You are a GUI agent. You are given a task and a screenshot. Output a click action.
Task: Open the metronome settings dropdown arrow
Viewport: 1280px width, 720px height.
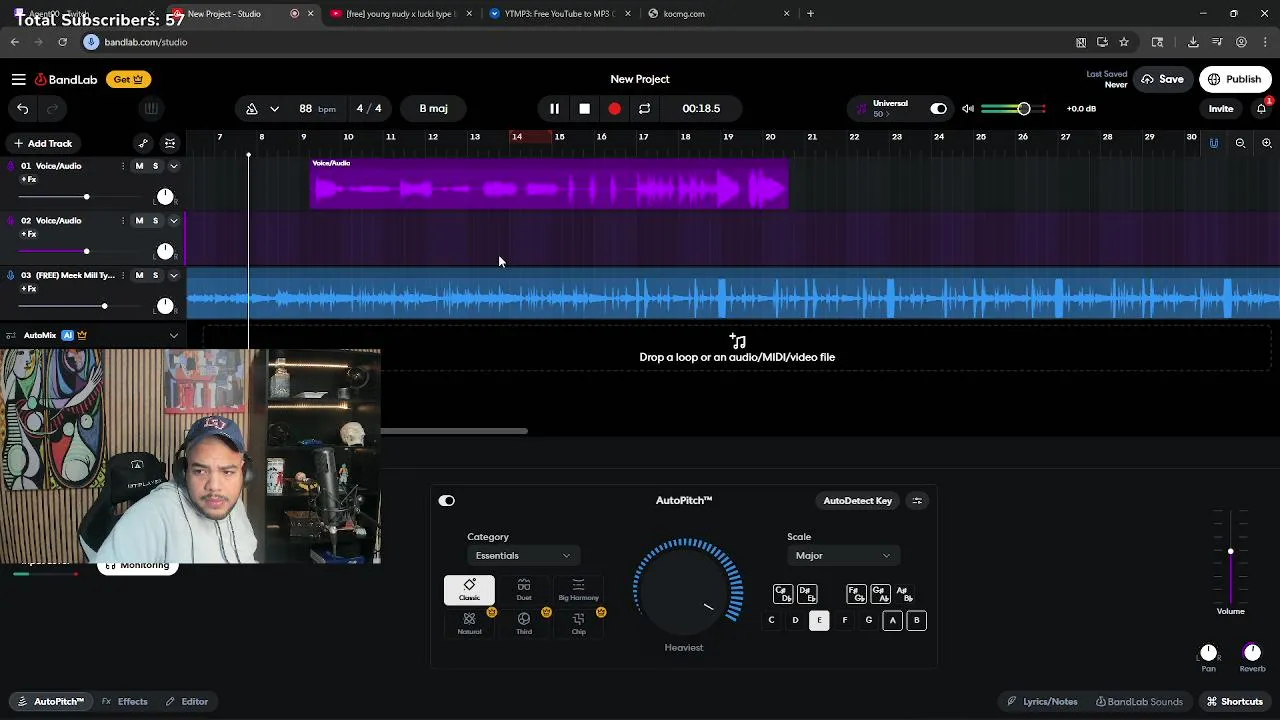point(274,108)
